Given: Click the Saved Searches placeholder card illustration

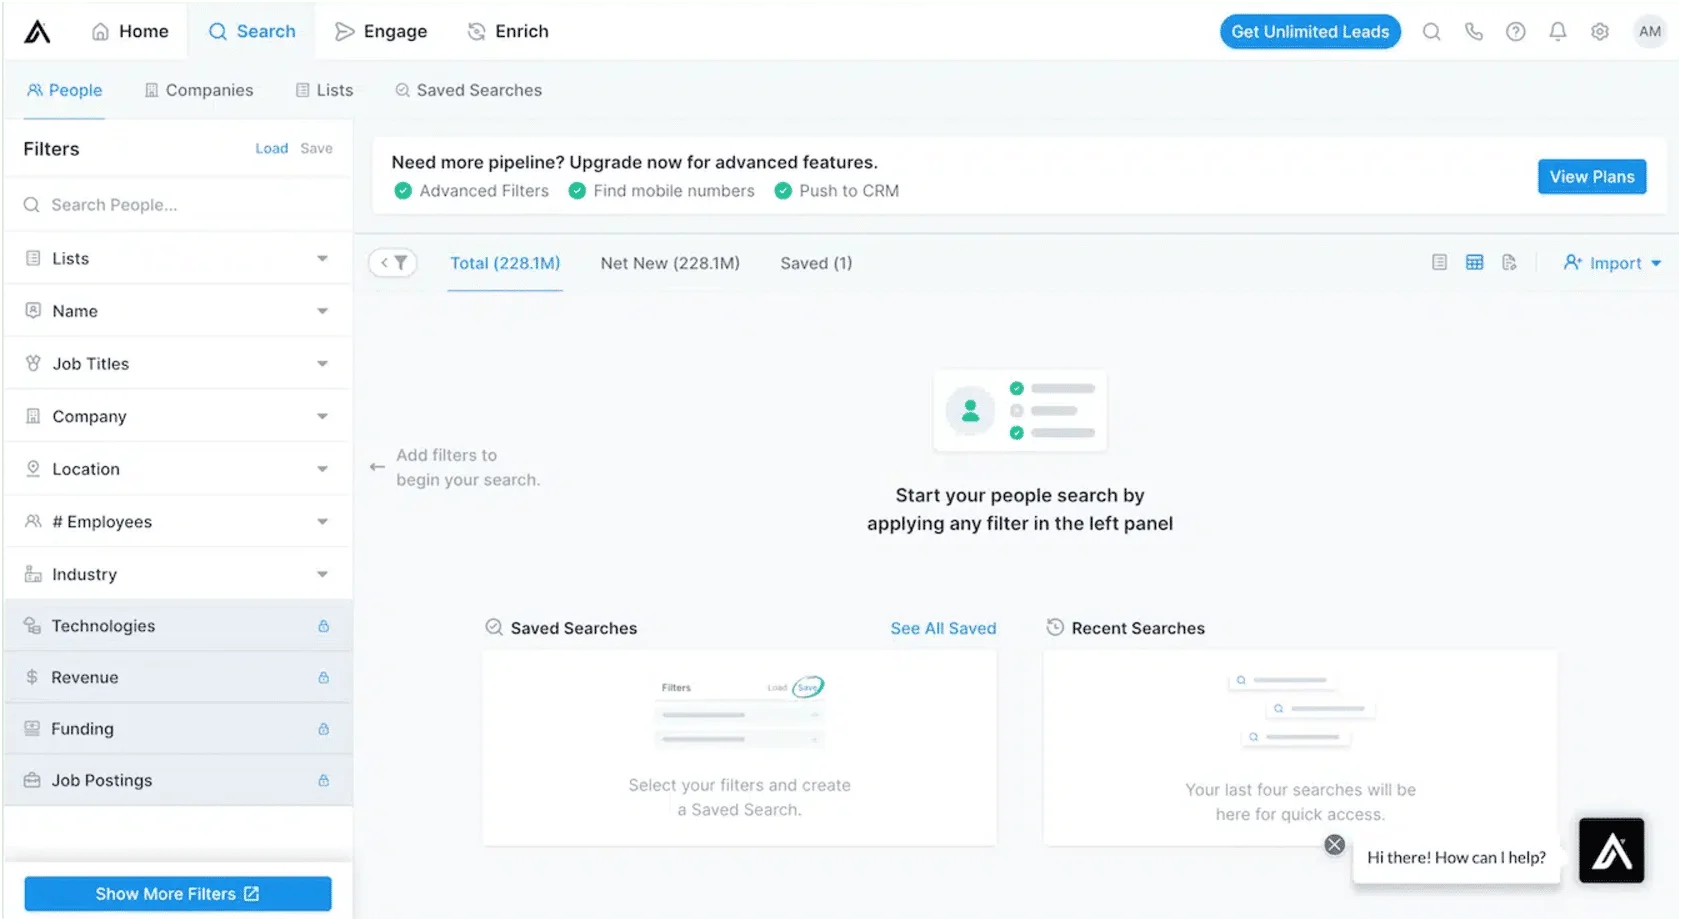Looking at the screenshot, I should [x=740, y=712].
